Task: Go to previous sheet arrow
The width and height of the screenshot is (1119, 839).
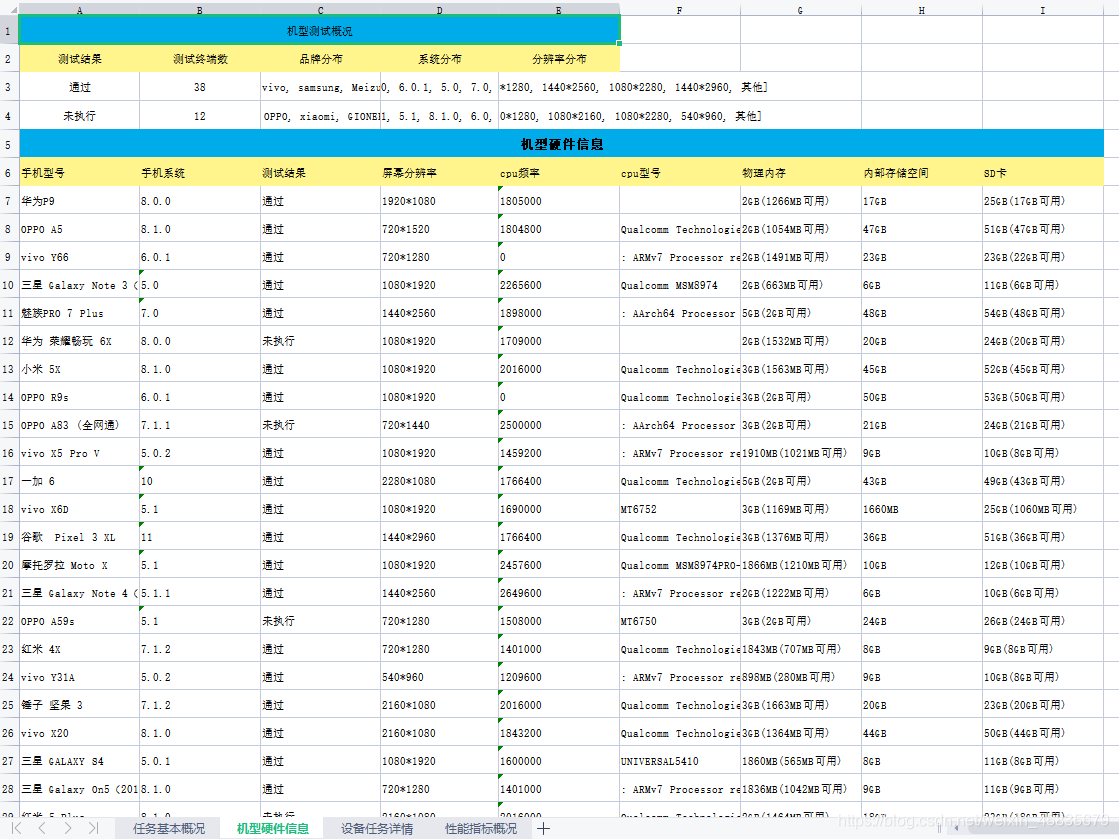Action: (42, 828)
